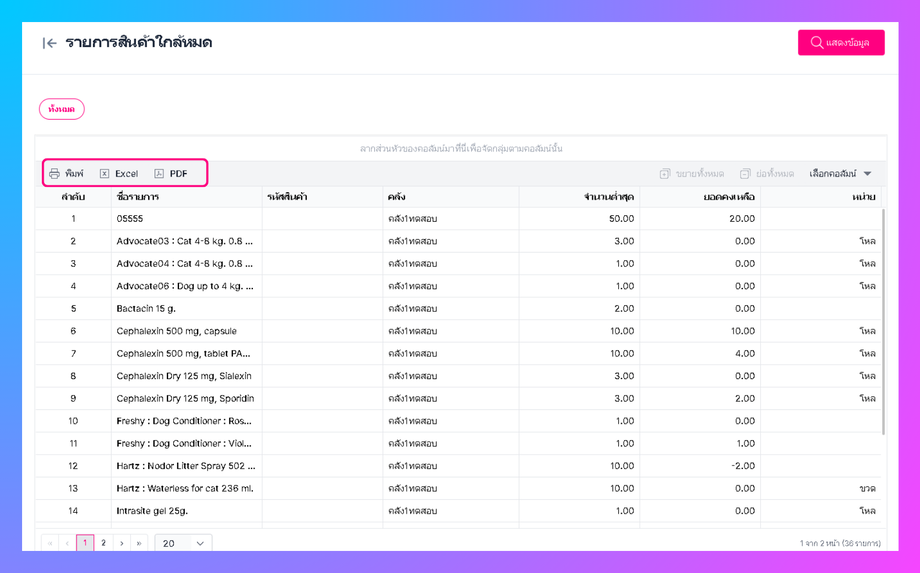Screen dimensions: 920x573
Task: Export the table to PDF
Action: tap(171, 174)
